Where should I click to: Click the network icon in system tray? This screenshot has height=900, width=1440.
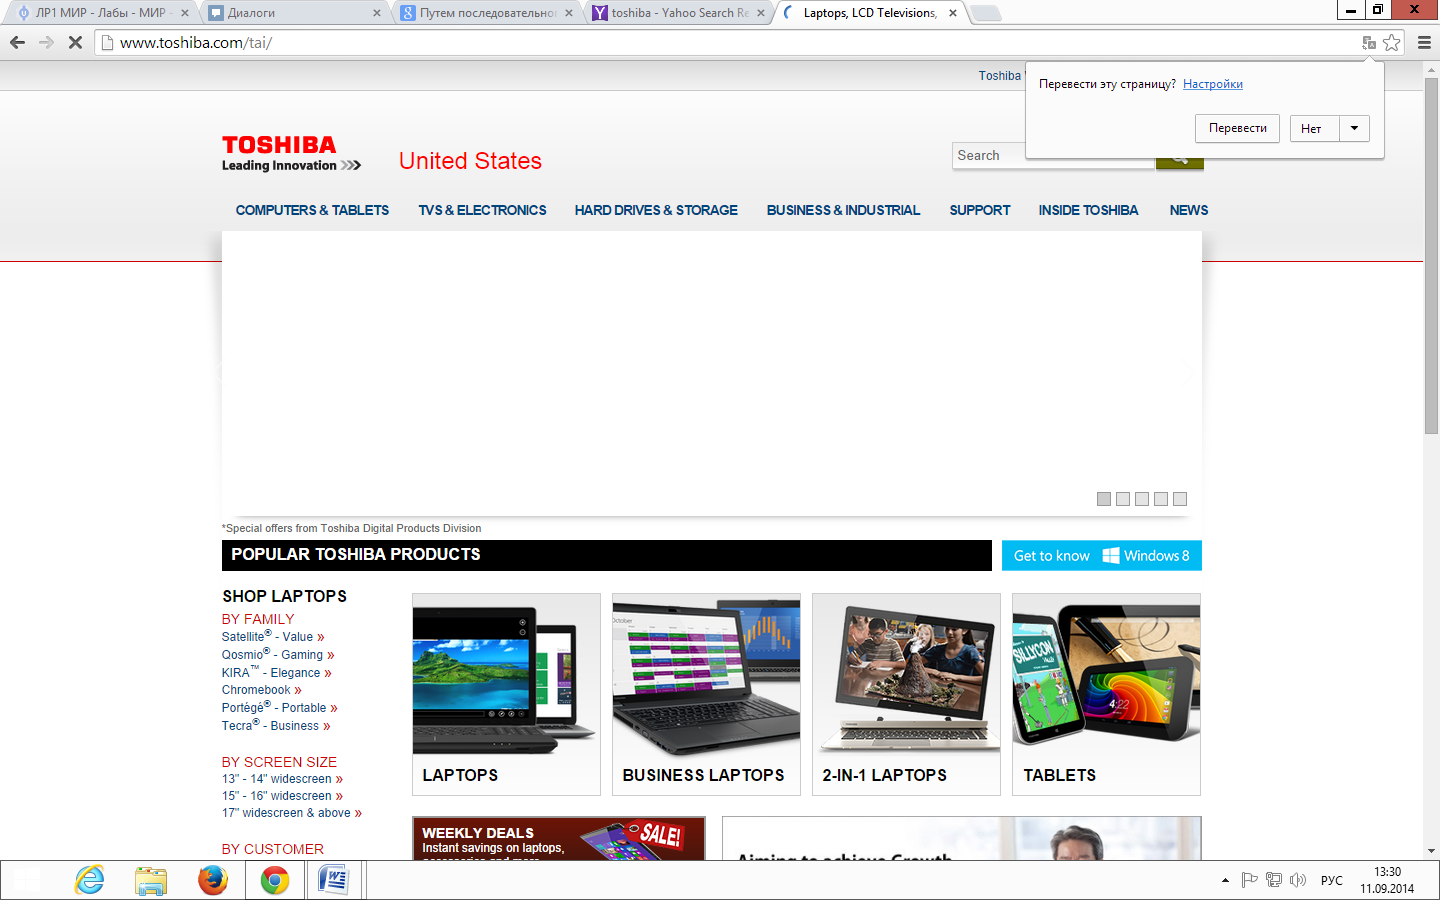click(1274, 880)
